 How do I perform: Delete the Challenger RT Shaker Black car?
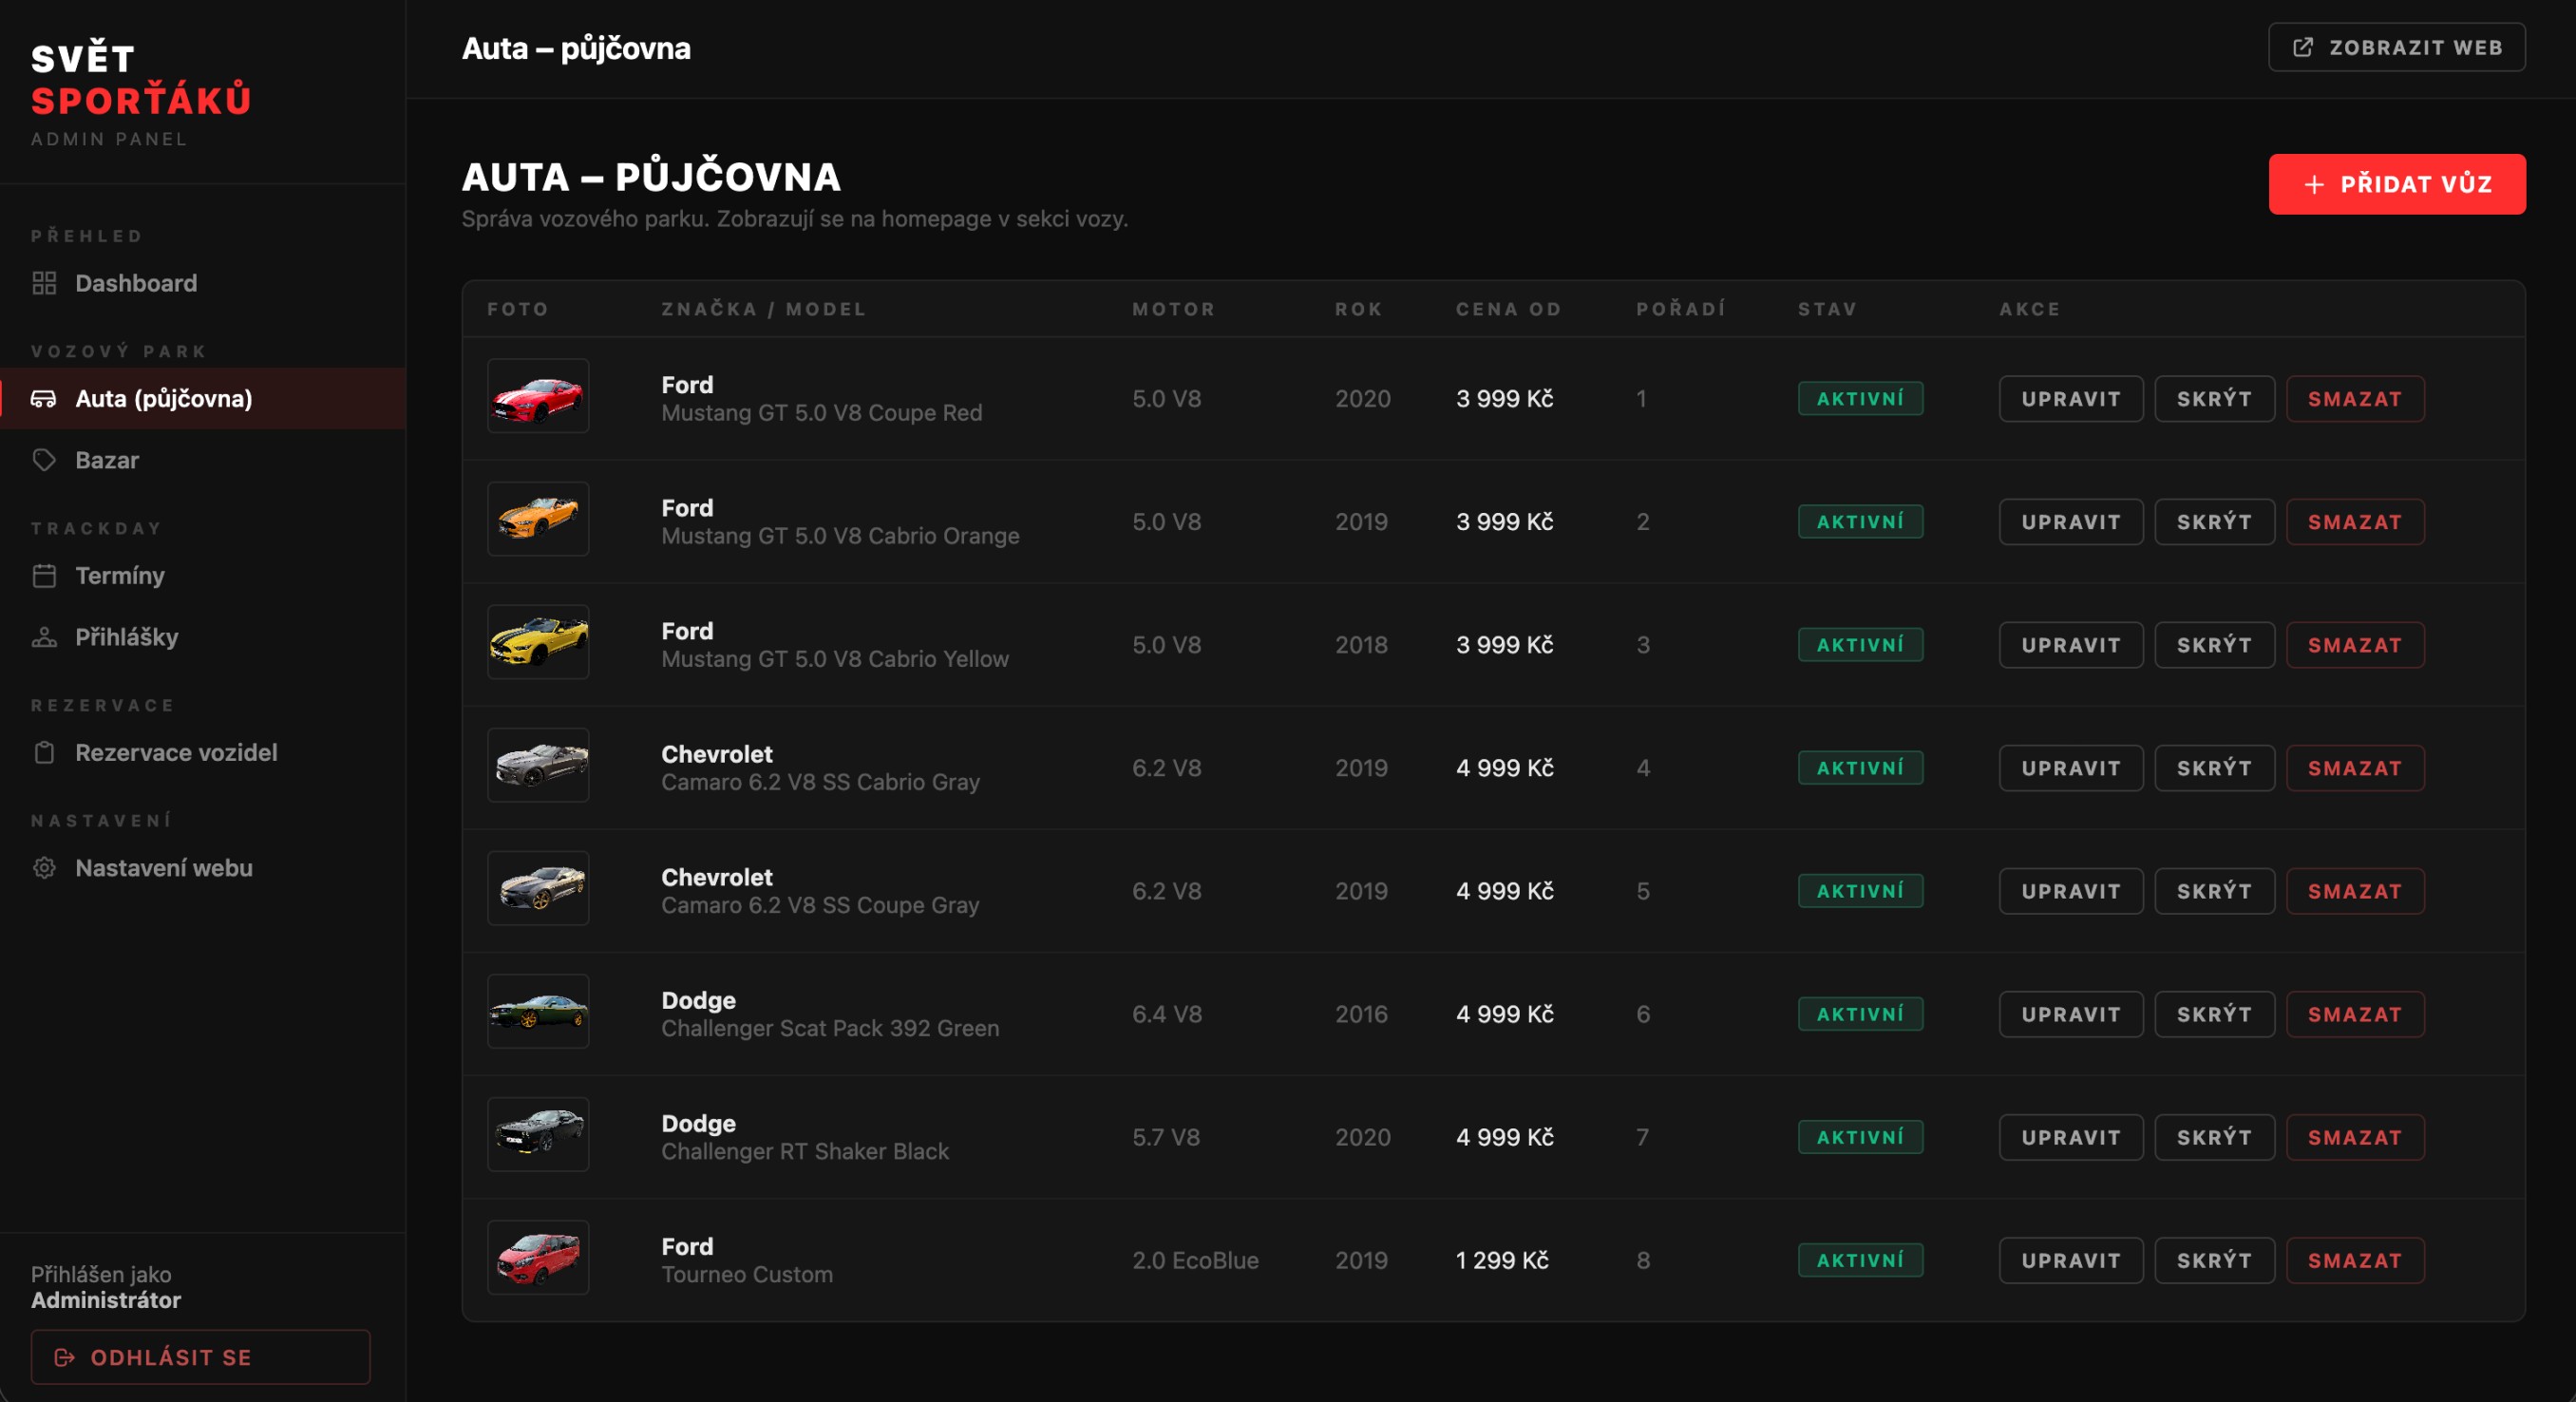pos(2355,1137)
